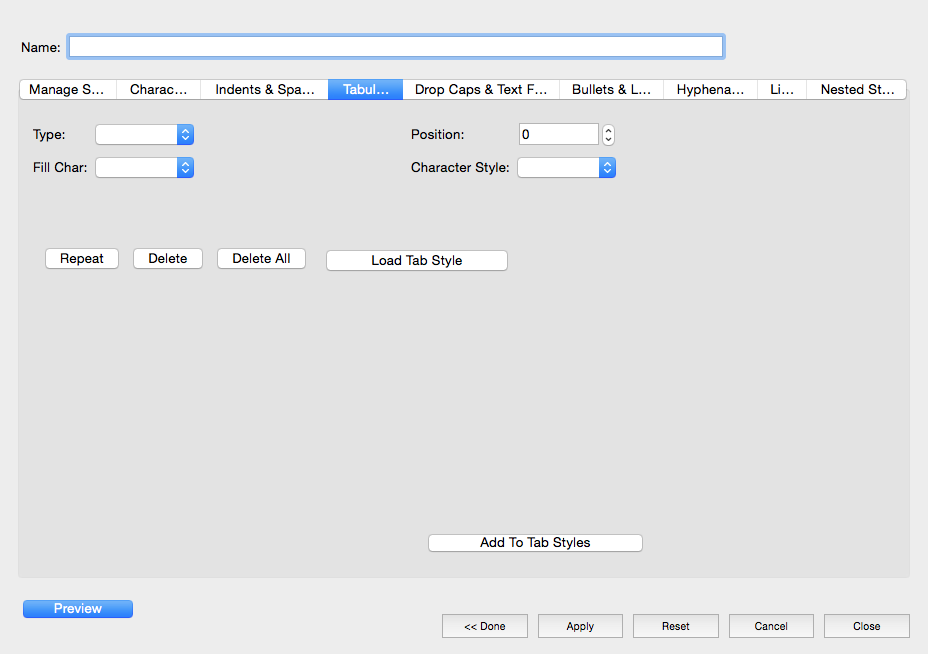This screenshot has height=654, width=928.
Task: Open the Character tab
Action: pyautogui.click(x=158, y=90)
